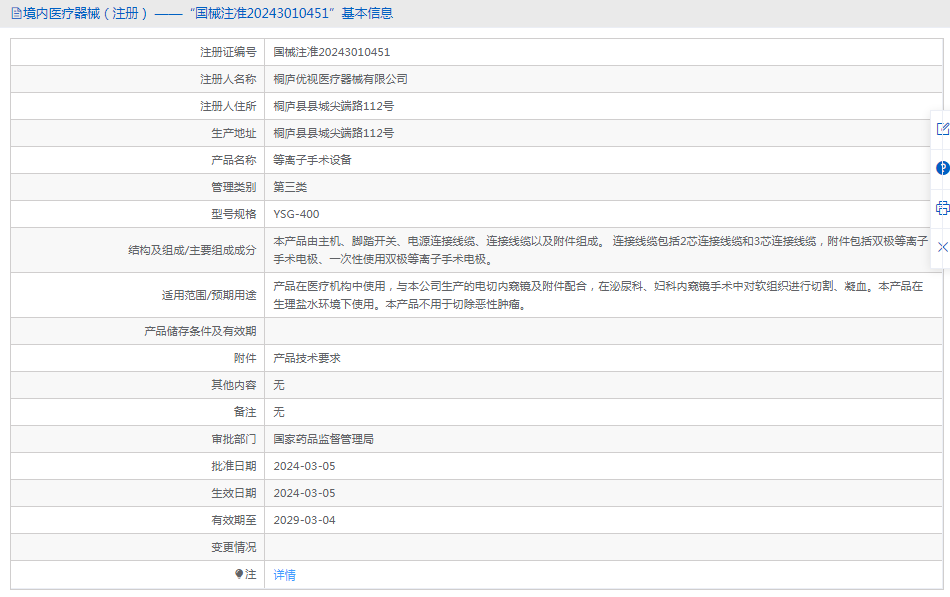Open the 详情 link in the 注 row

click(285, 575)
